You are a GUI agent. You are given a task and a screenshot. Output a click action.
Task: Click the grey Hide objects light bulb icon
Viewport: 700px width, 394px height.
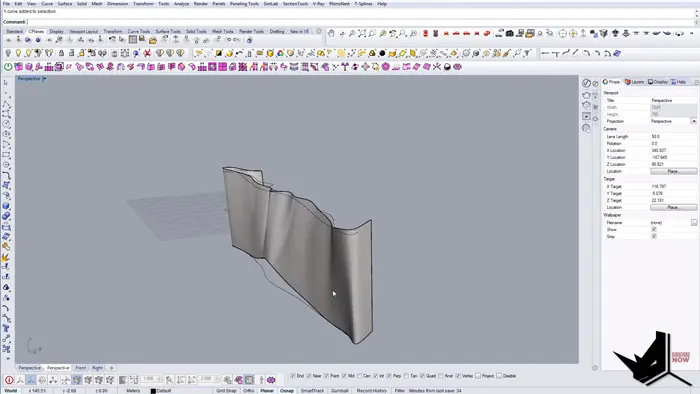(x=8, y=53)
